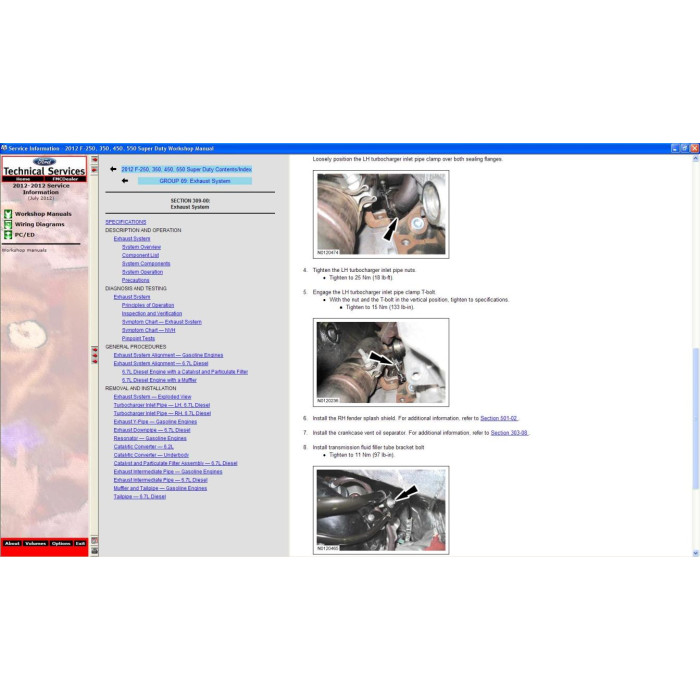The width and height of the screenshot is (700, 700).
Task: Open Exhaust System Alignment — Gasoline Engines
Action: point(168,355)
